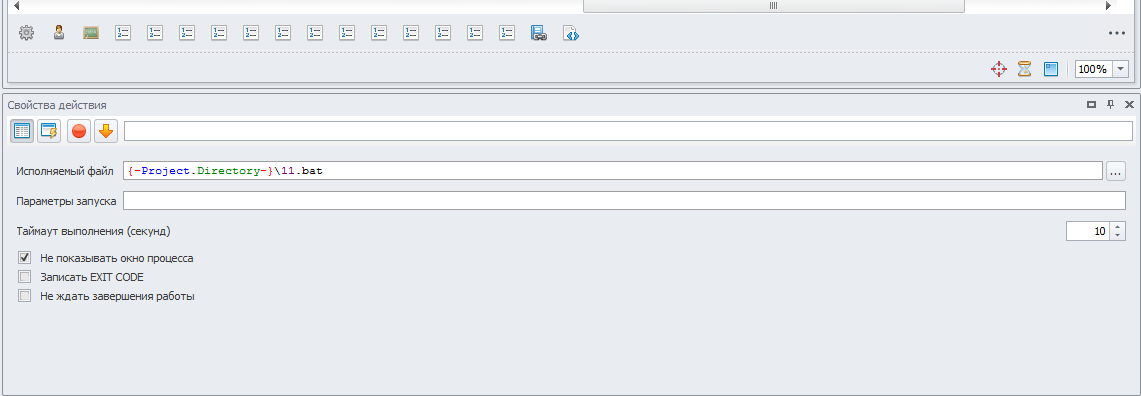Image resolution: width=1141 pixels, height=396 pixels.
Task: Toggle 'Не показывать окно процесса' checkbox
Action: [x=25, y=258]
